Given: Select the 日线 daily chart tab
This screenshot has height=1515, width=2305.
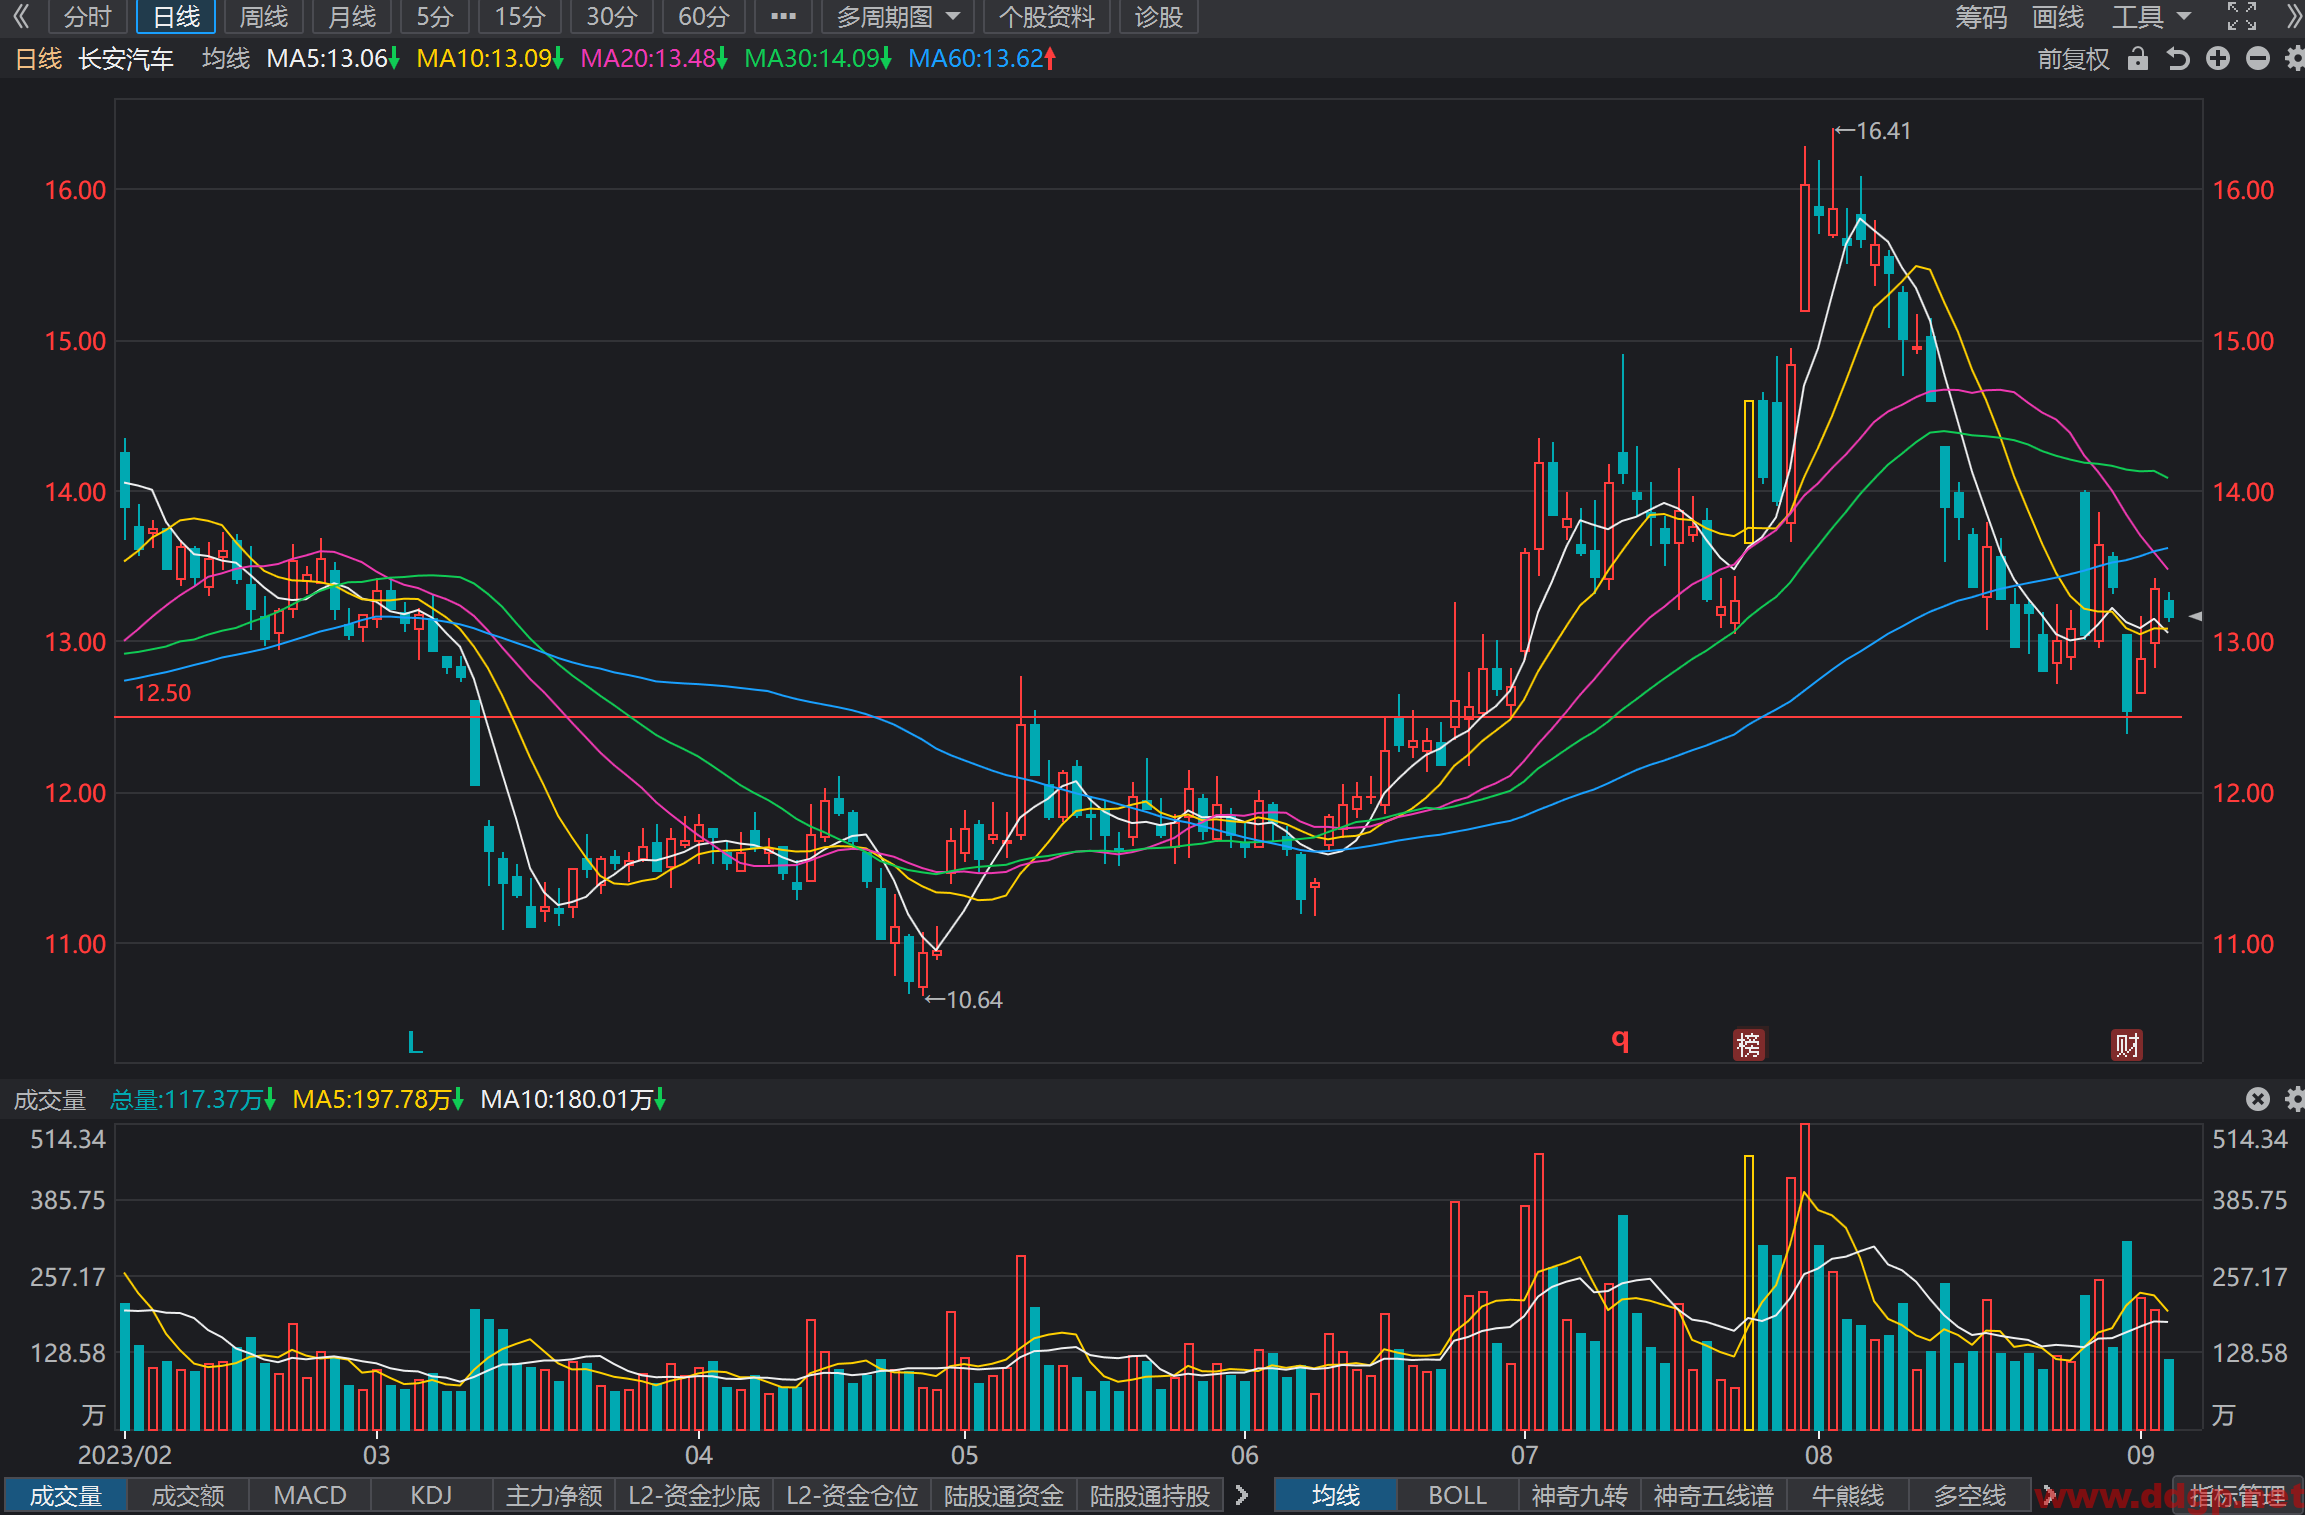Looking at the screenshot, I should [x=176, y=17].
